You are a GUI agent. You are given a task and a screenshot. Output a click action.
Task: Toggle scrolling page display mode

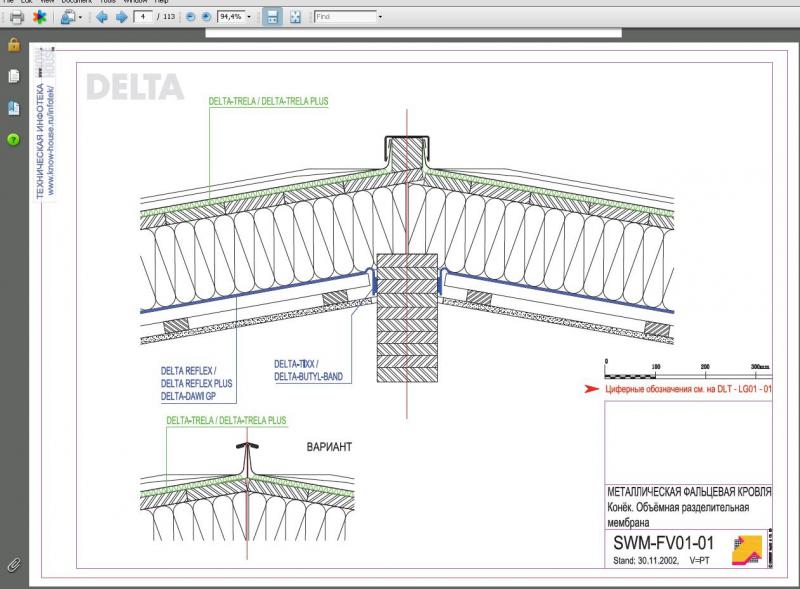click(272, 17)
